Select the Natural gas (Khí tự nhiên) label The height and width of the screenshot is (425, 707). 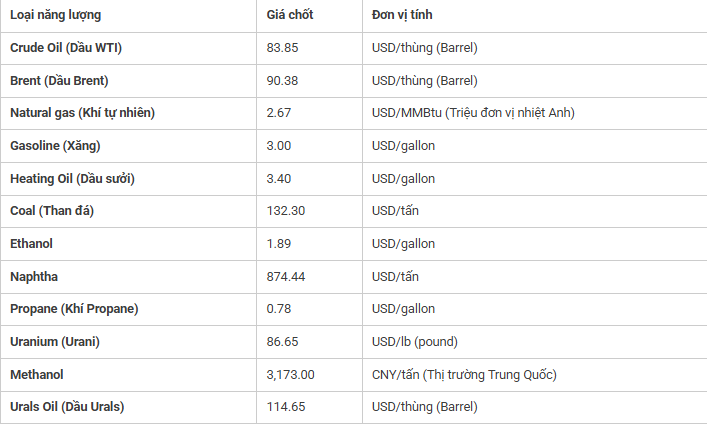82,113
